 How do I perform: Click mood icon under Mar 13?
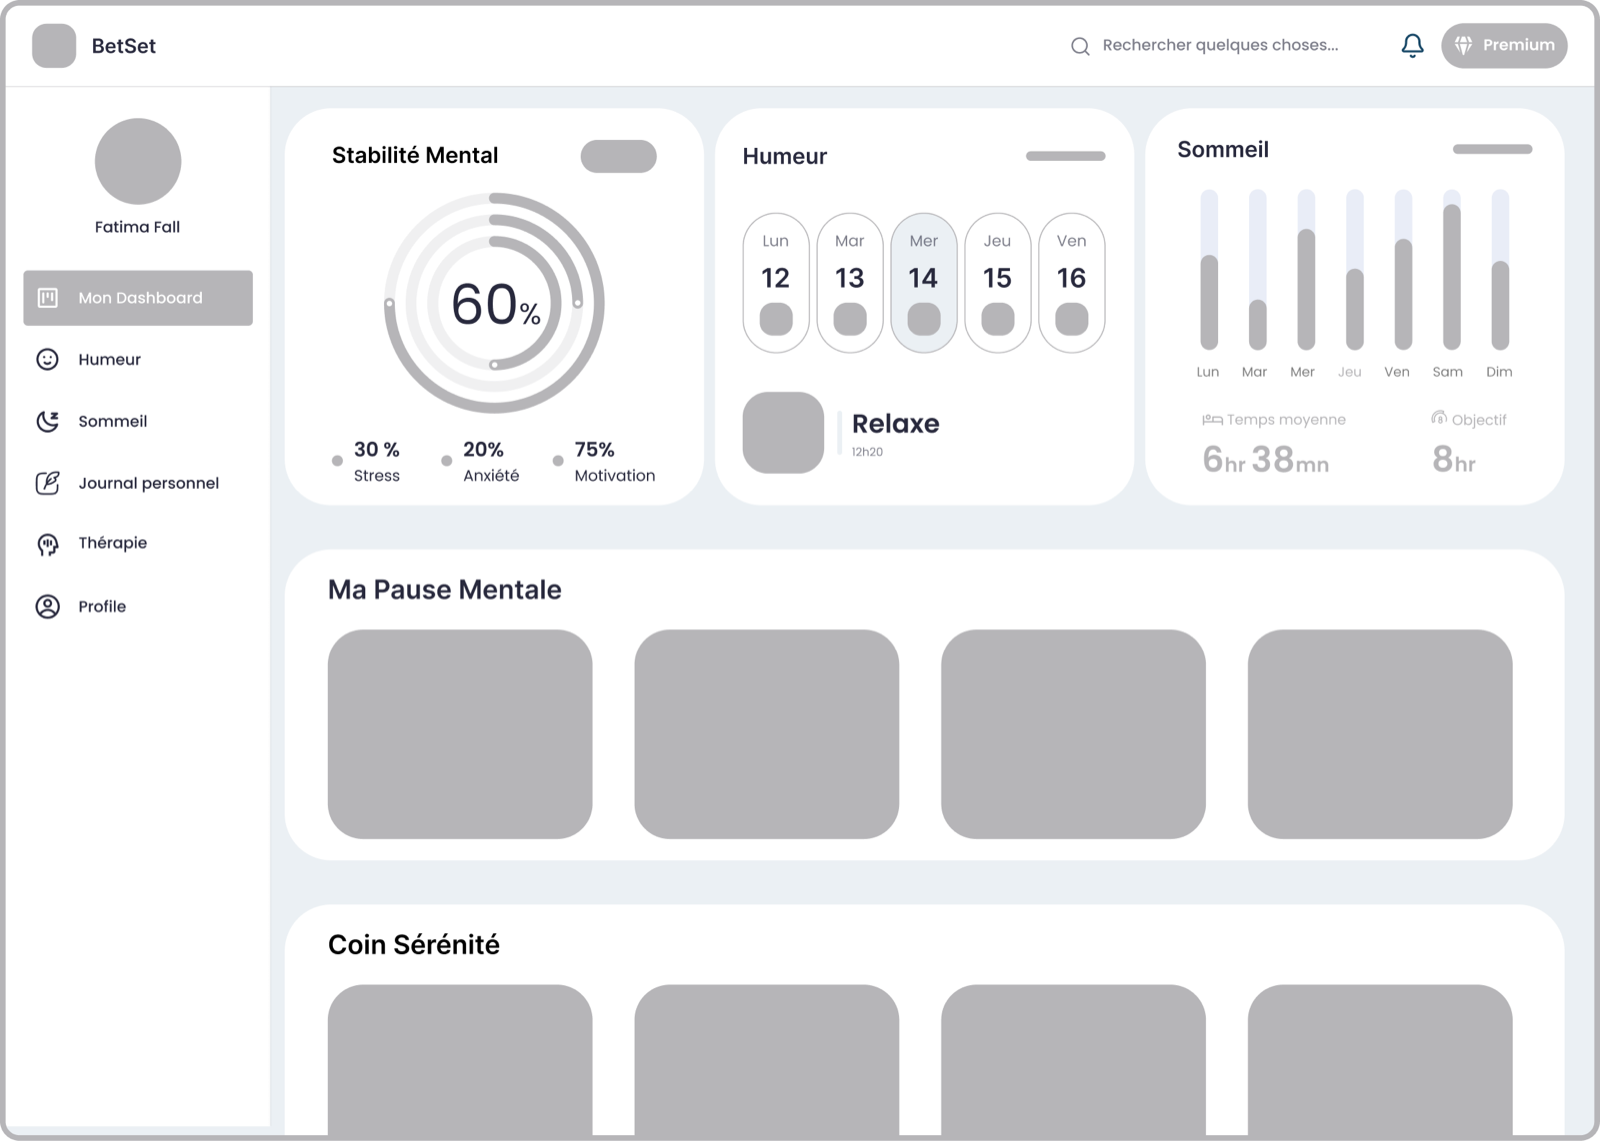click(850, 319)
